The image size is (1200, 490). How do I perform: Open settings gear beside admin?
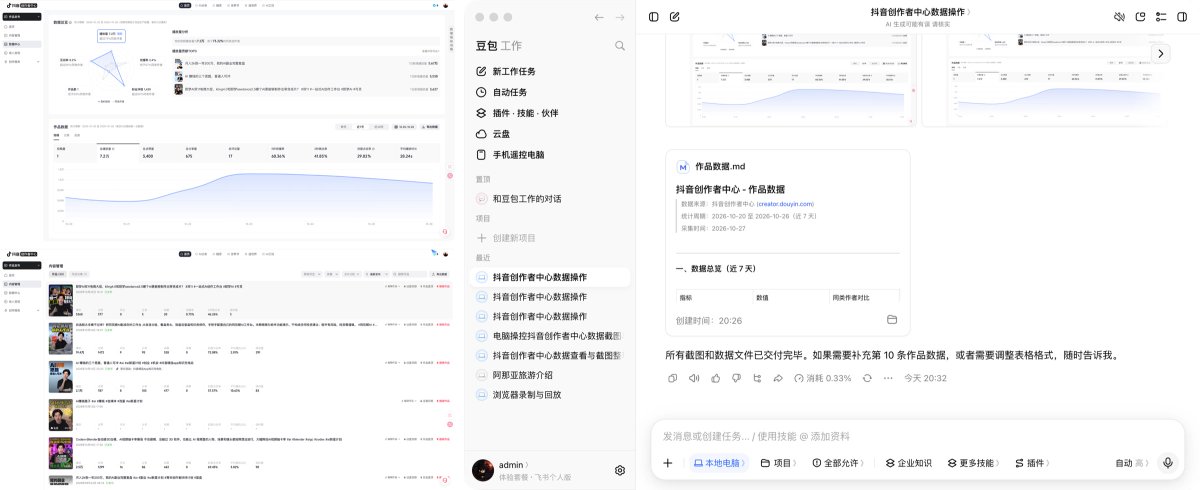pyautogui.click(x=620, y=470)
